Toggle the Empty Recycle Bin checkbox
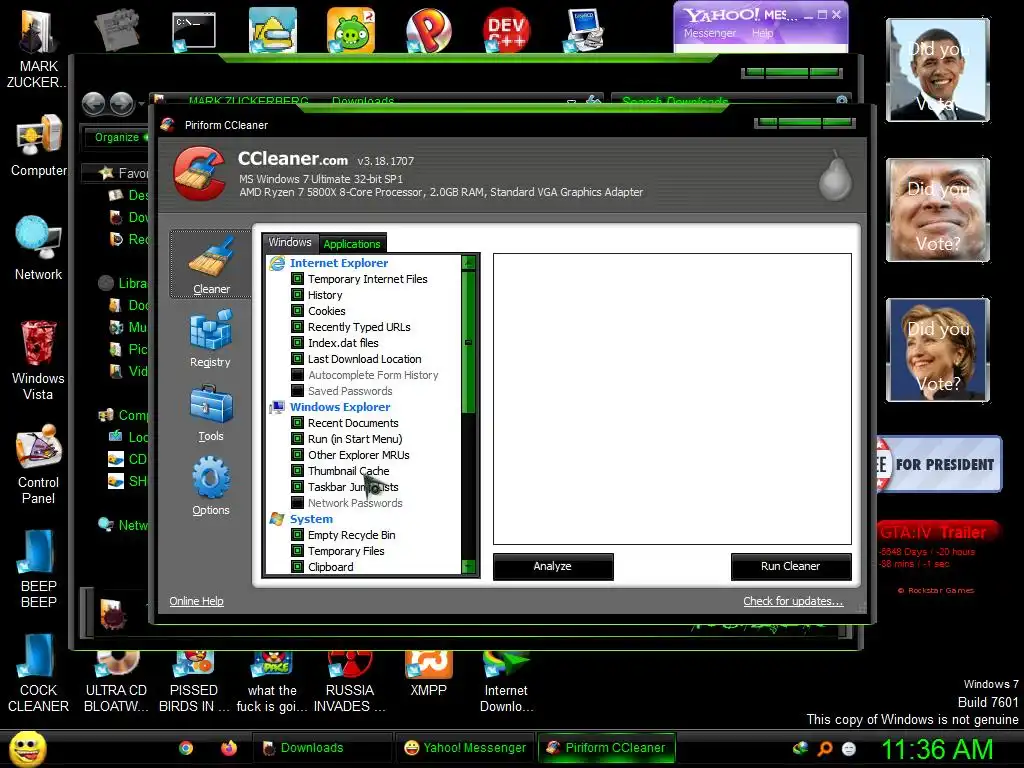Image resolution: width=1024 pixels, height=768 pixels. click(x=297, y=535)
